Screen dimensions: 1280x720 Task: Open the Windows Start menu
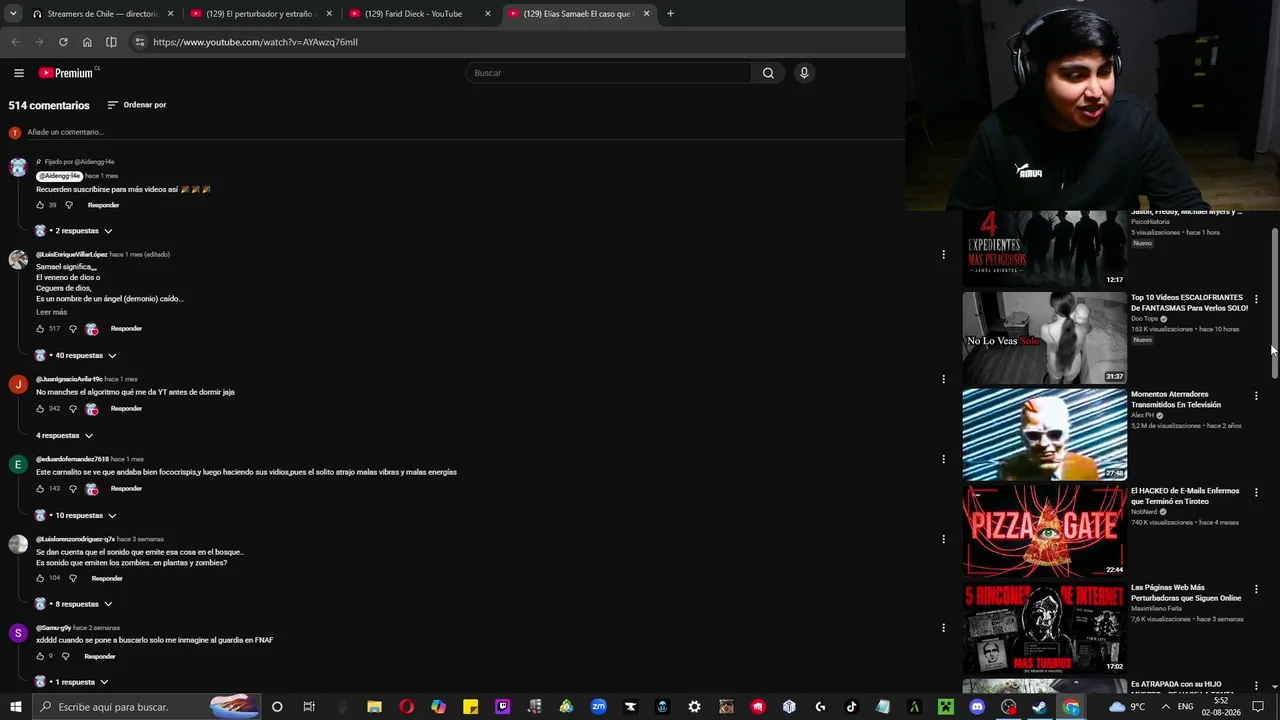pyautogui.click(x=16, y=707)
